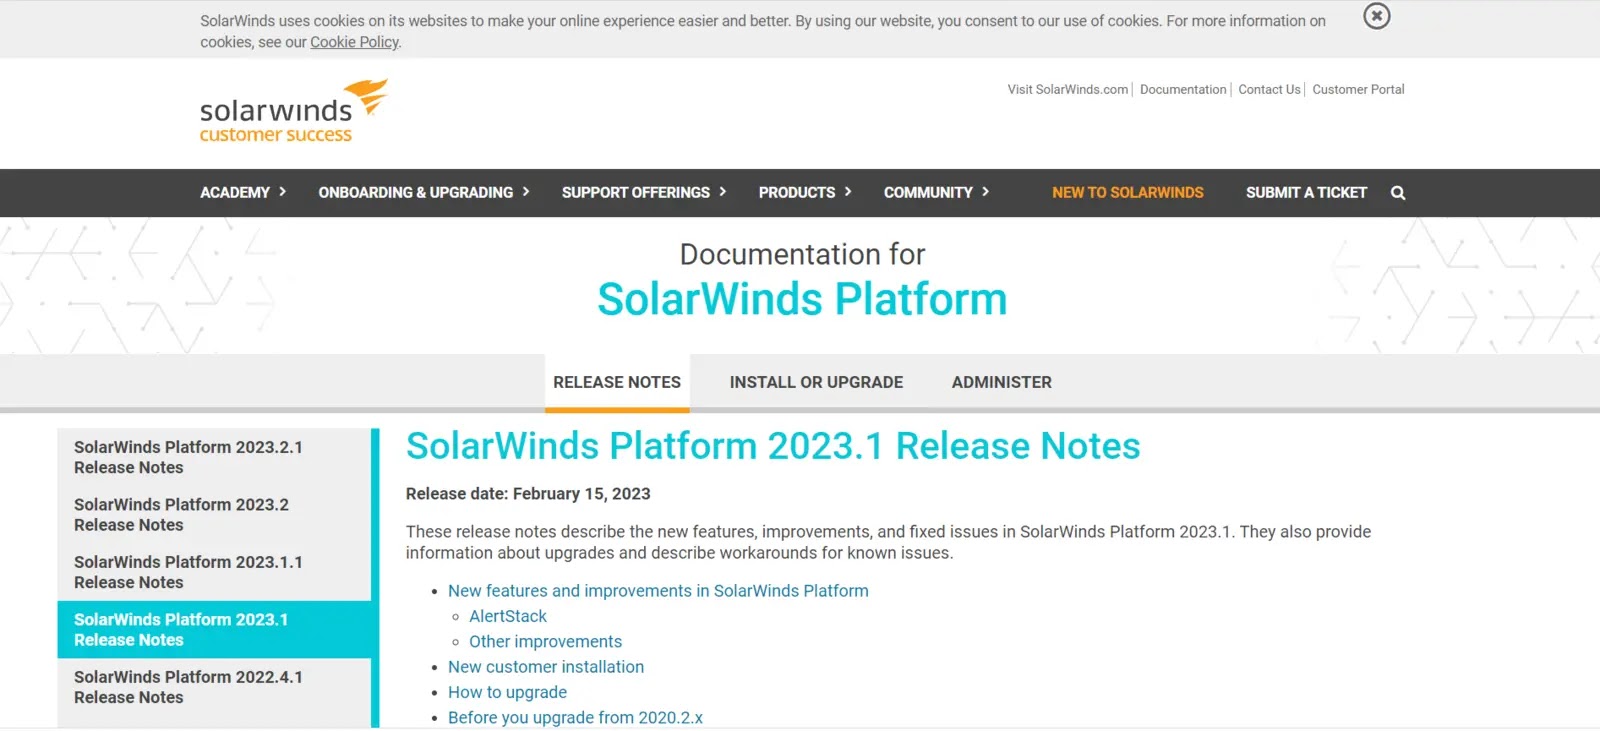Jump to New customer installation

[x=546, y=667]
